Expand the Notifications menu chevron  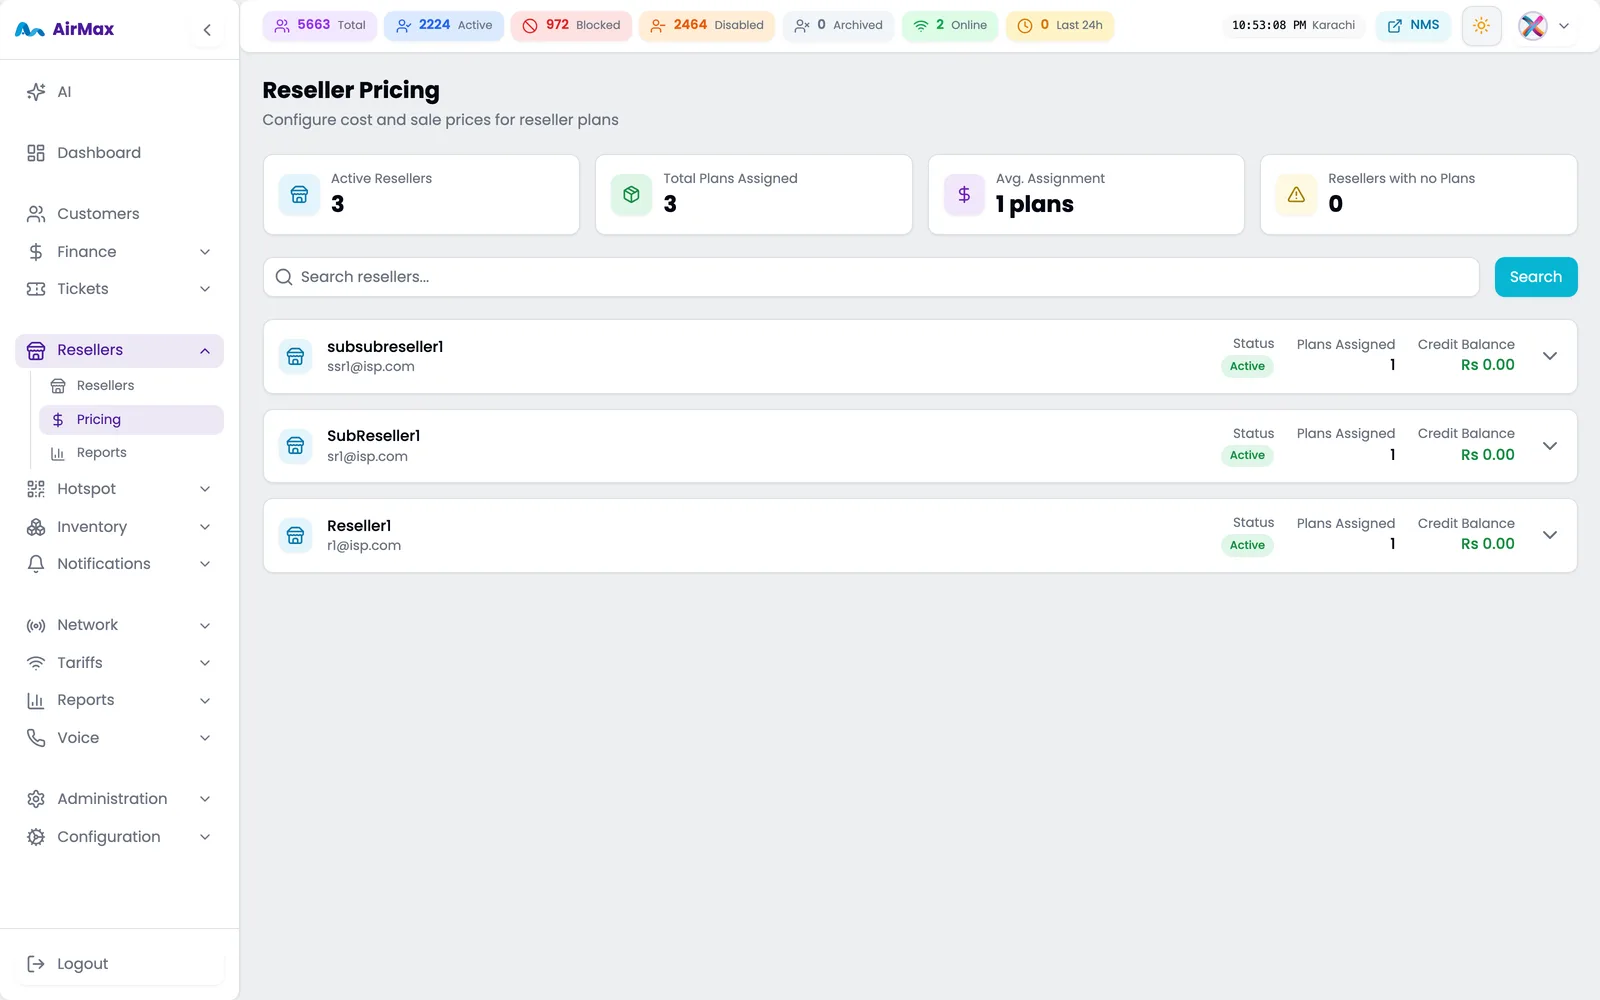pyautogui.click(x=205, y=564)
